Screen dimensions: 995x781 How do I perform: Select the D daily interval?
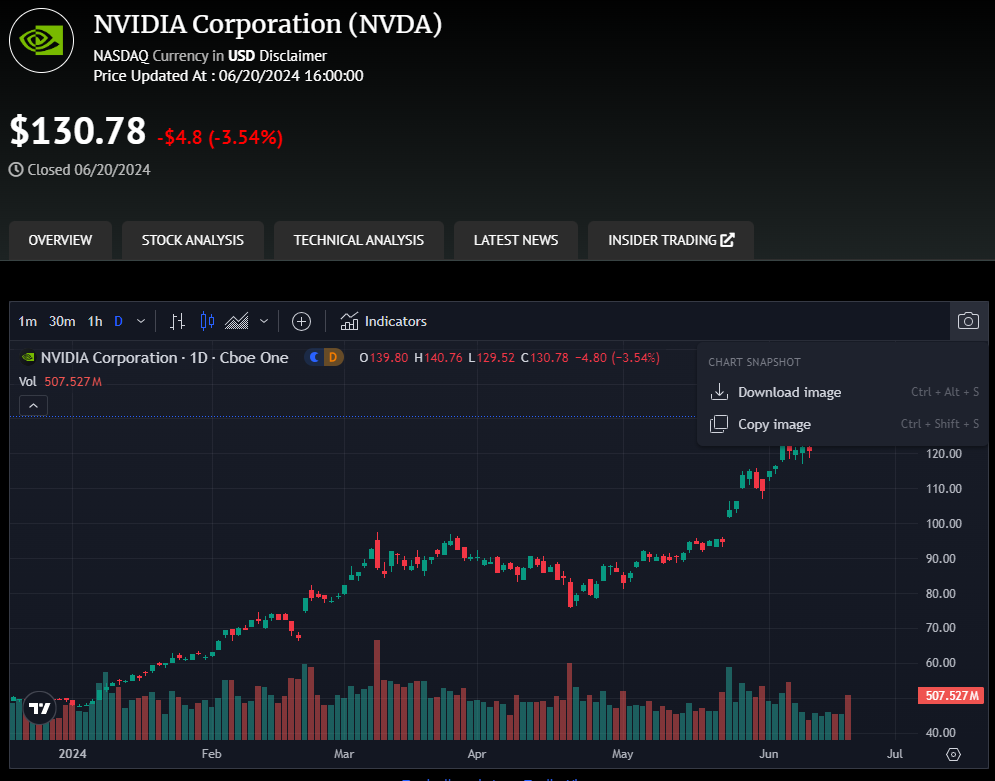coord(118,321)
